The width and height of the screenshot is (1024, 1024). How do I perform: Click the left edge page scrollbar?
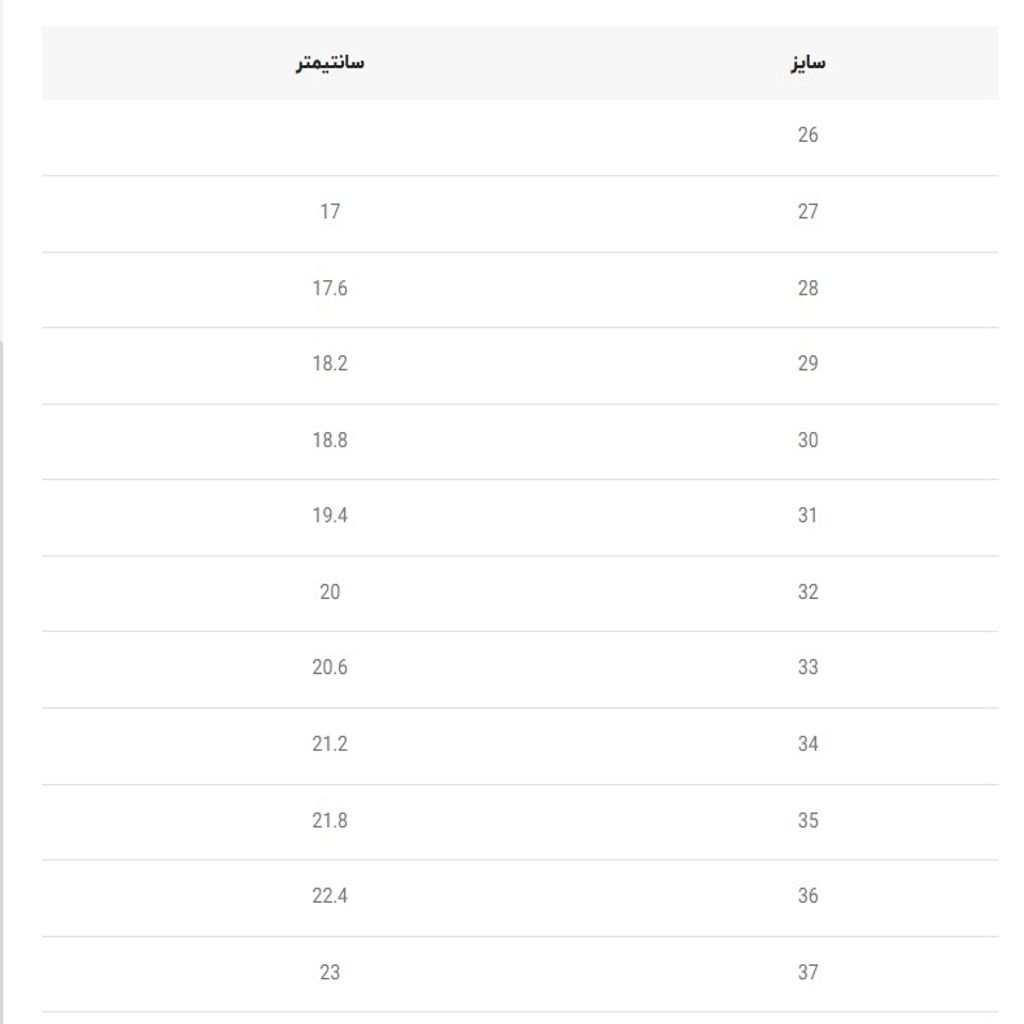pyautogui.click(x=1, y=682)
